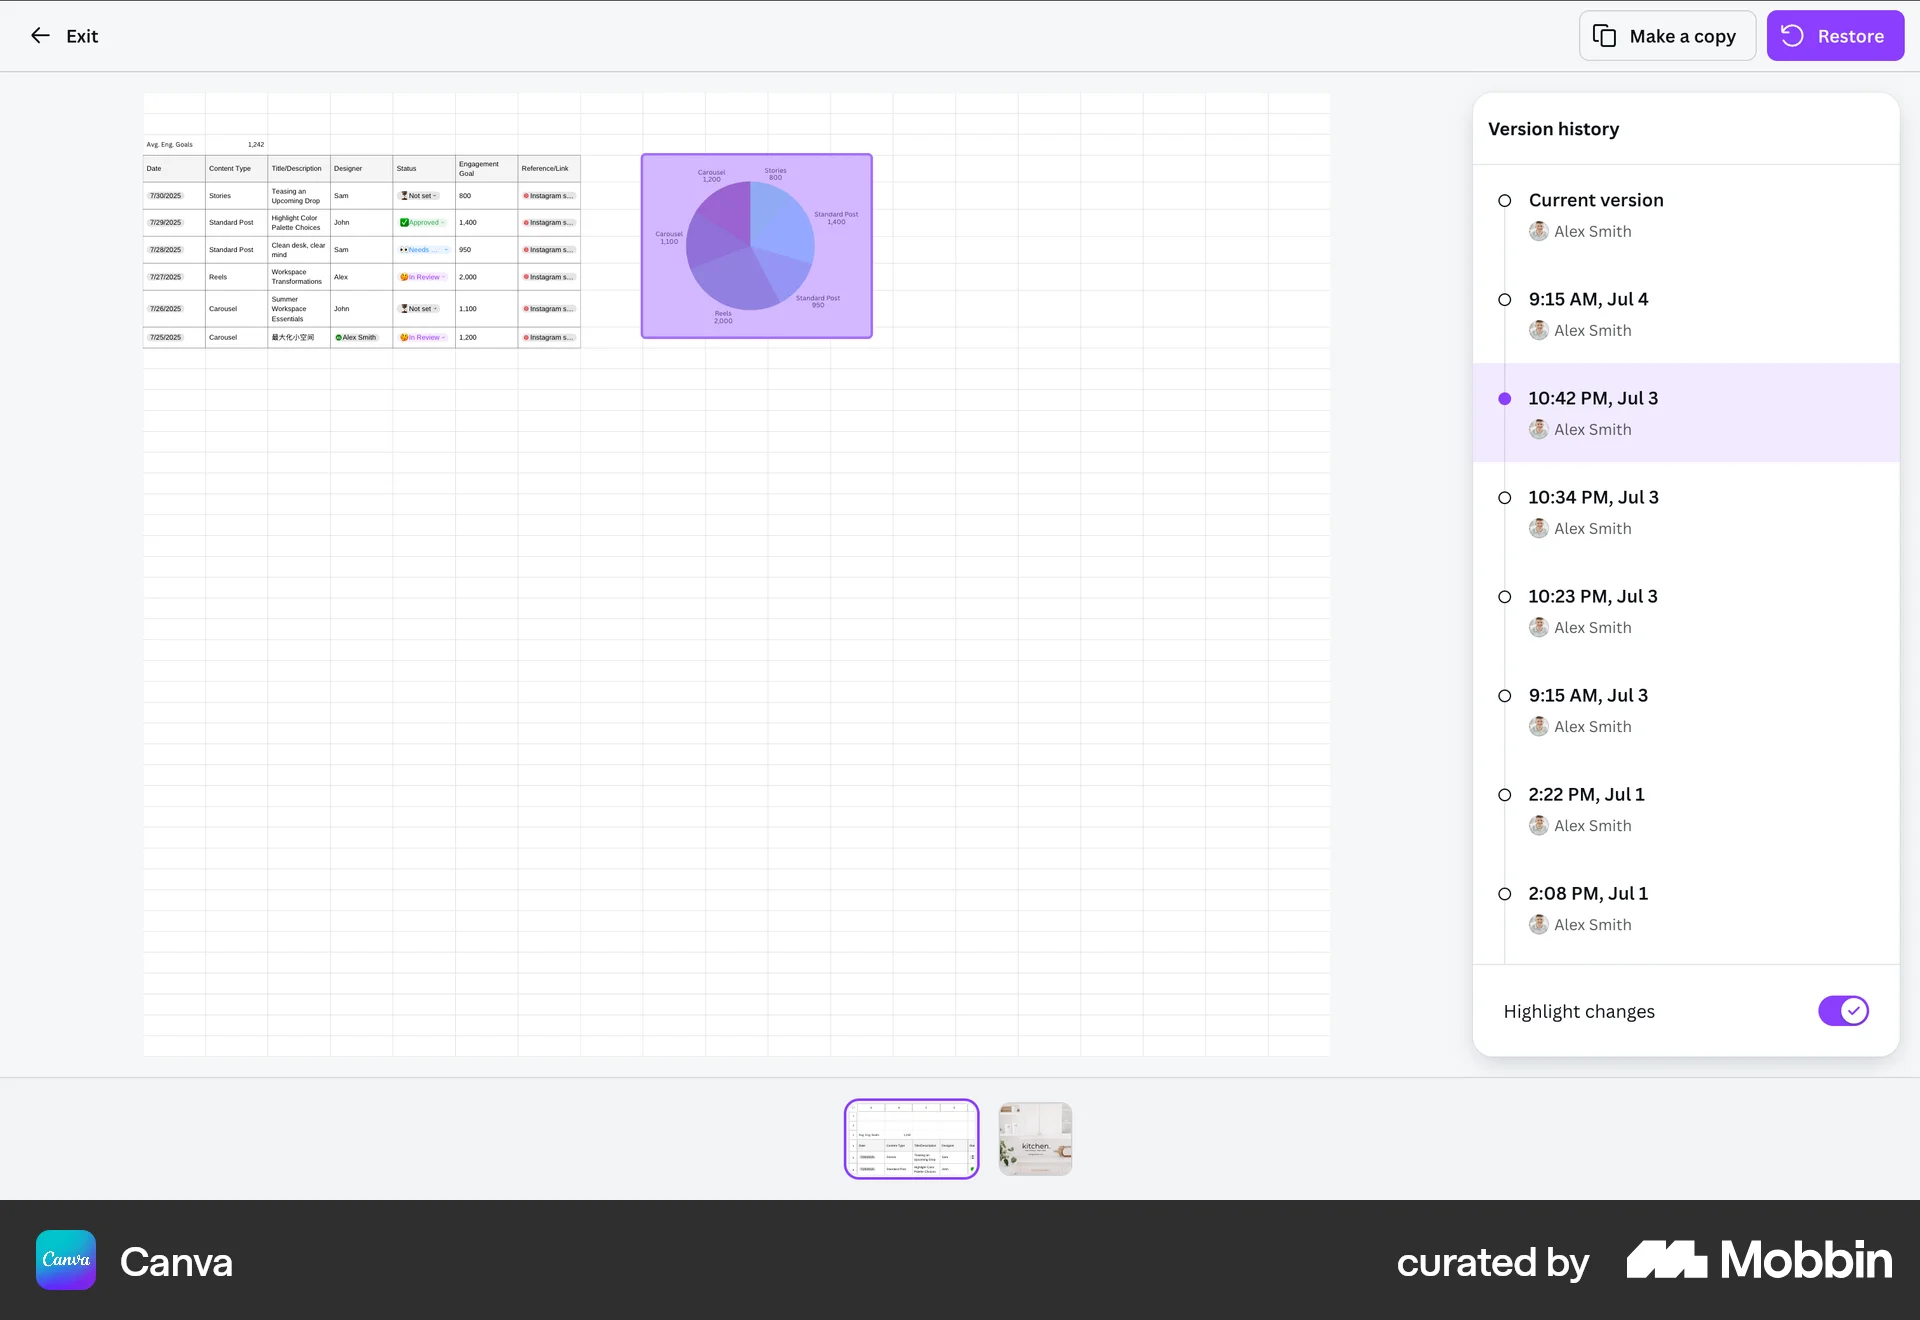Image resolution: width=1920 pixels, height=1320 pixels.
Task: Select the spreadsheet page thumbnail
Action: tap(910, 1138)
